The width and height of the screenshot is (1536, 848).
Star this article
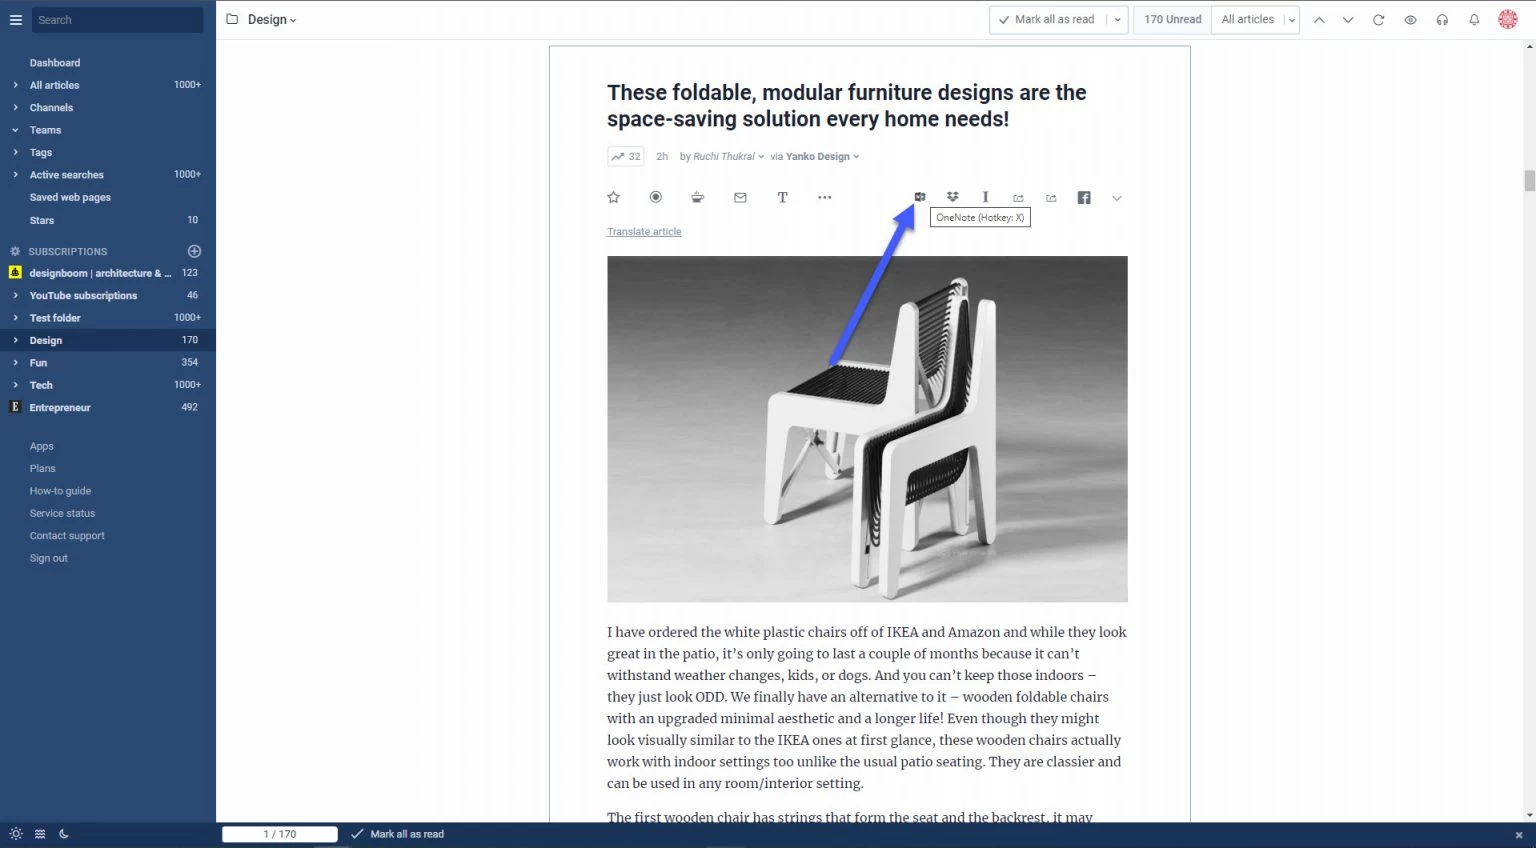tap(614, 197)
